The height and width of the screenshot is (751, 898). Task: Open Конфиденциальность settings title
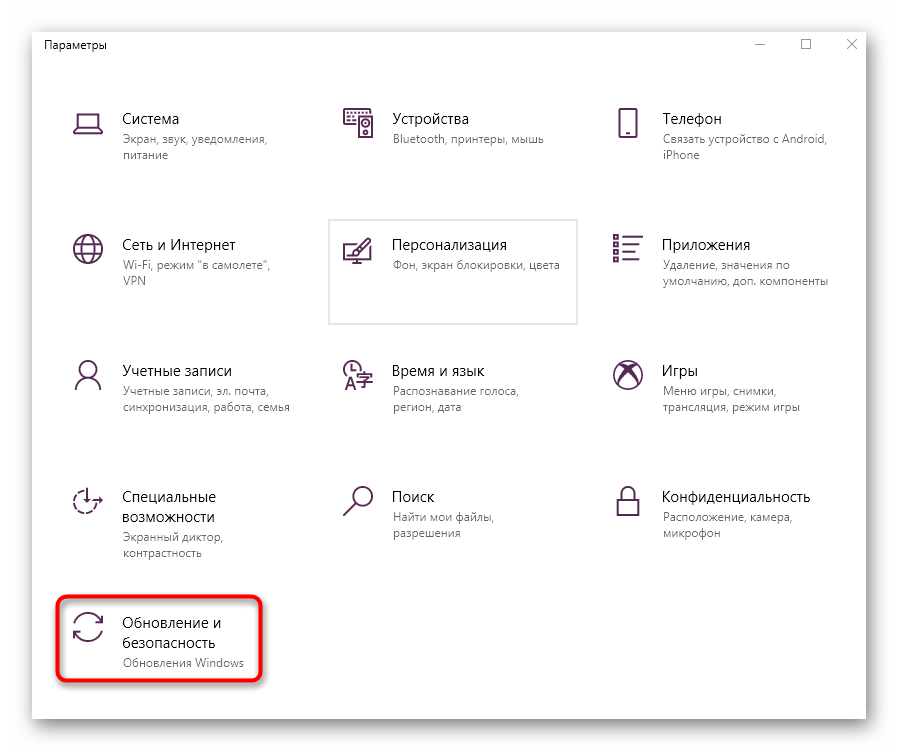click(735, 497)
